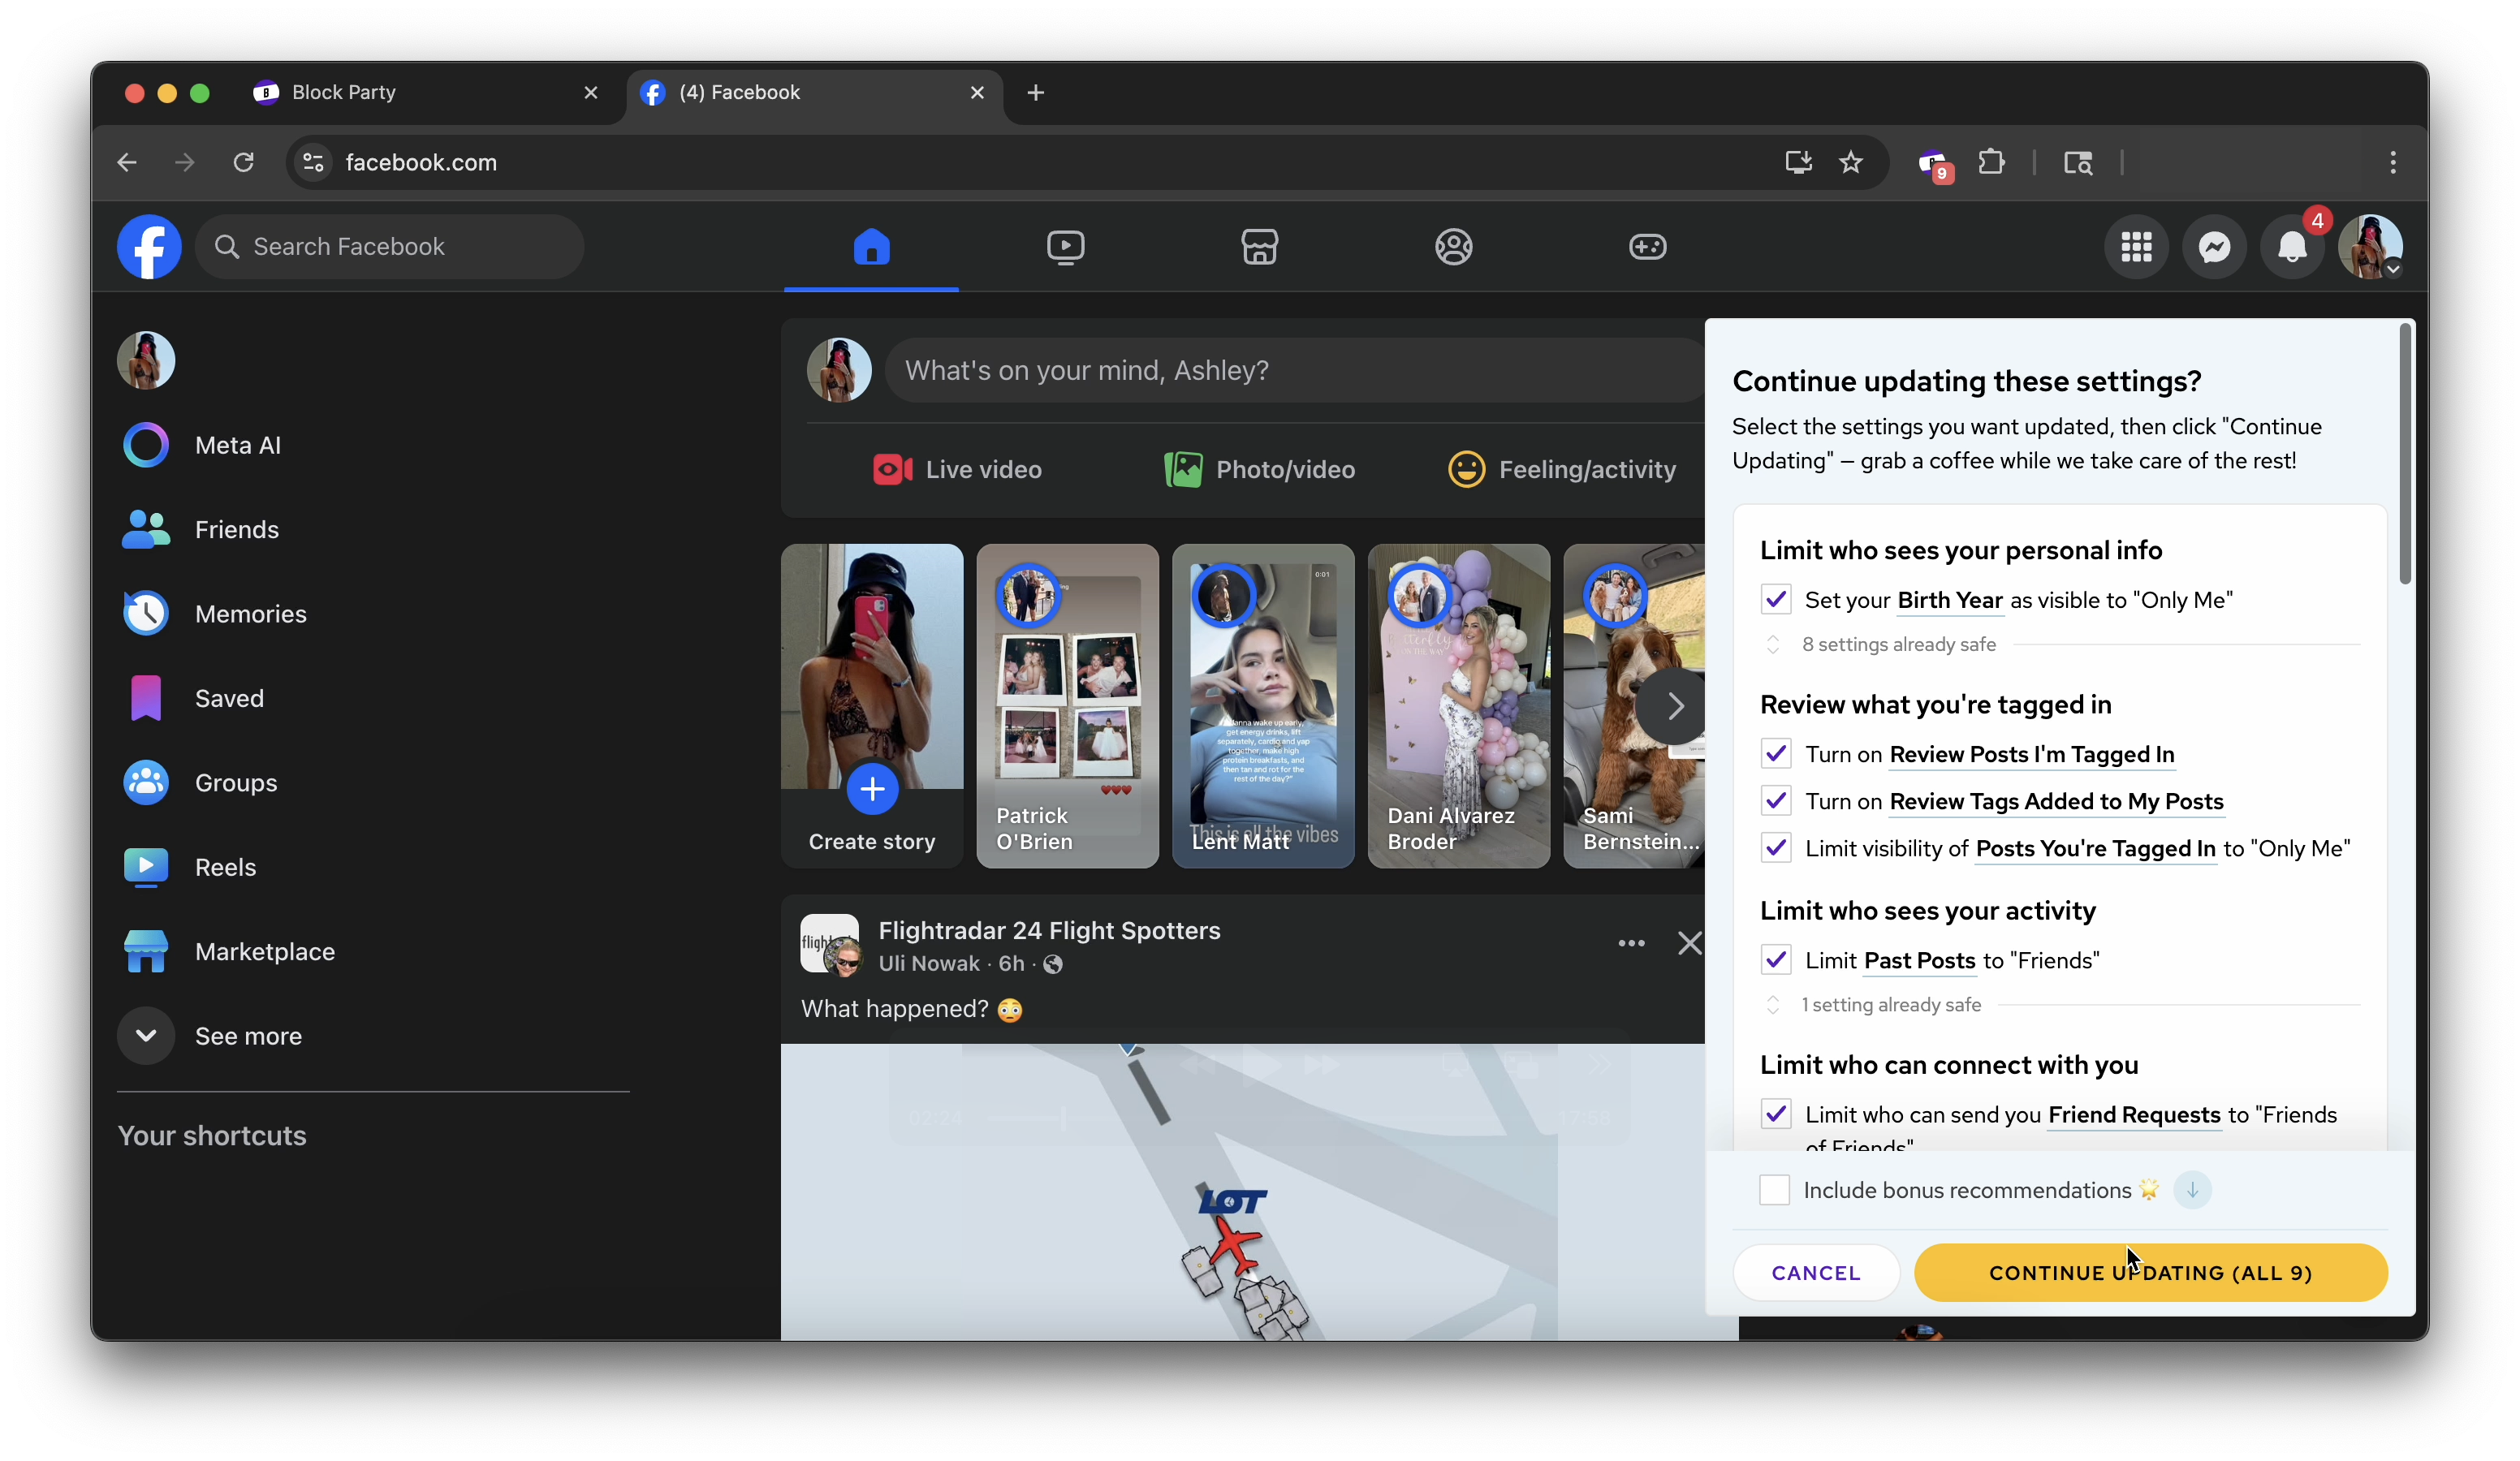The height and width of the screenshot is (1461, 2520).
Task: Bookmark this page with the star icon
Action: click(x=1851, y=162)
